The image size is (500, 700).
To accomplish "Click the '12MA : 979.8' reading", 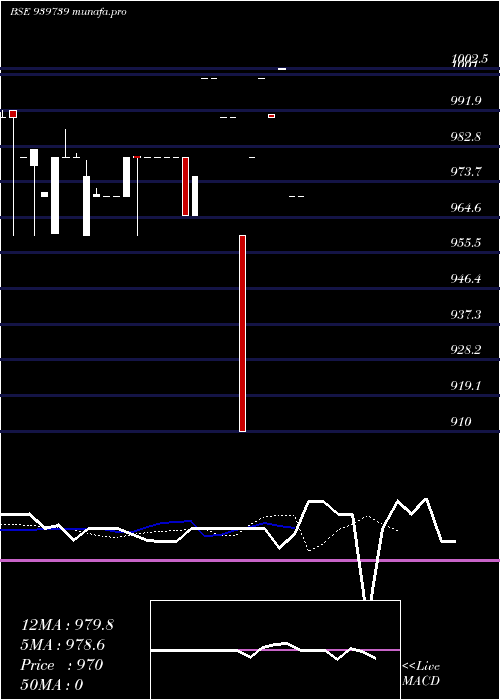I will [67, 625].
